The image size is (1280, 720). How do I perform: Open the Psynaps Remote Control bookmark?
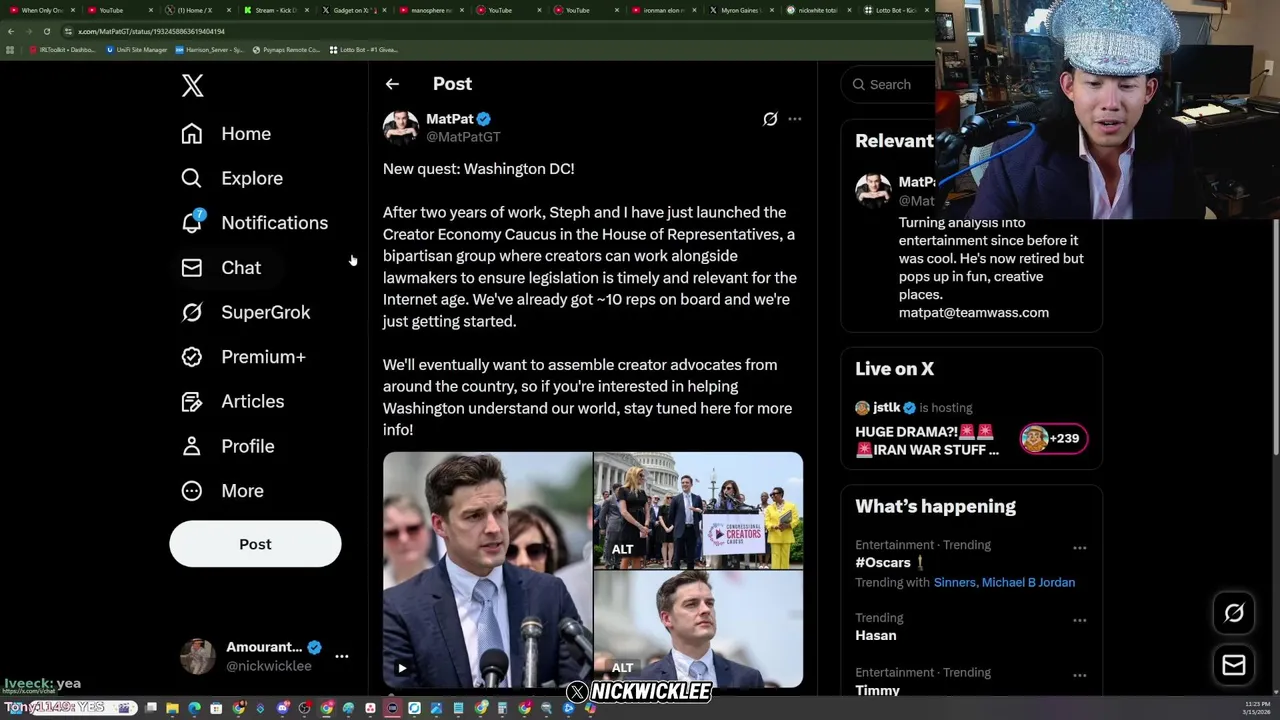(286, 50)
